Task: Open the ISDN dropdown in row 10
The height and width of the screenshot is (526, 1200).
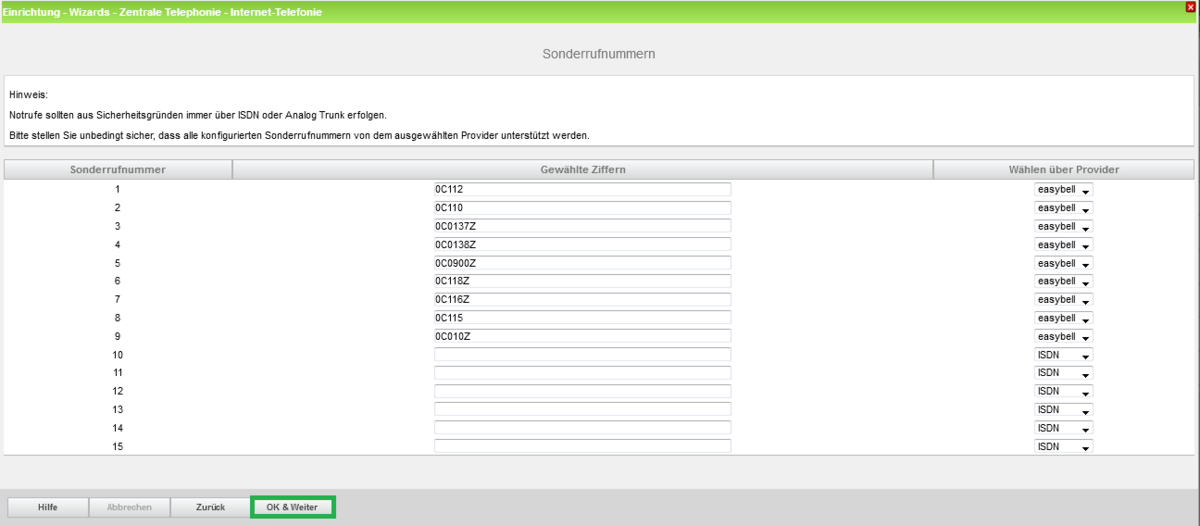Action: point(1063,355)
